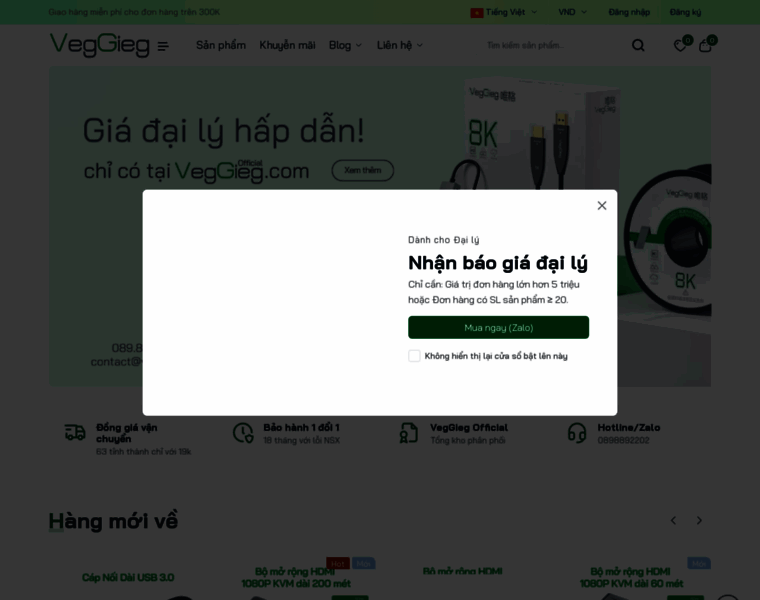Click the Vietnam flag icon in header
Screen dimensions: 760x600
tap(476, 13)
